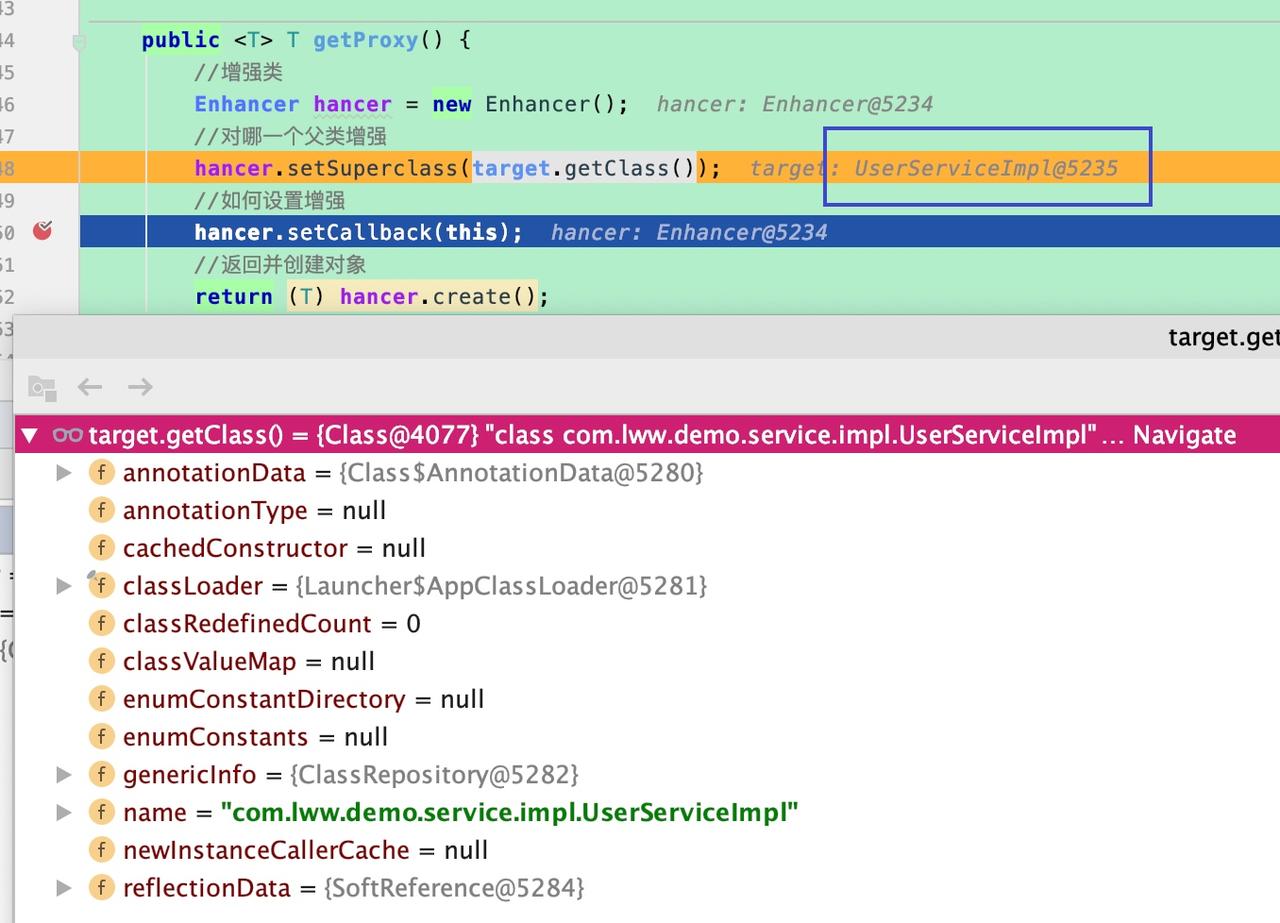Screen dimensions: 1280x923
Task: Select the cachedConstructor field icon
Action: (x=101, y=548)
